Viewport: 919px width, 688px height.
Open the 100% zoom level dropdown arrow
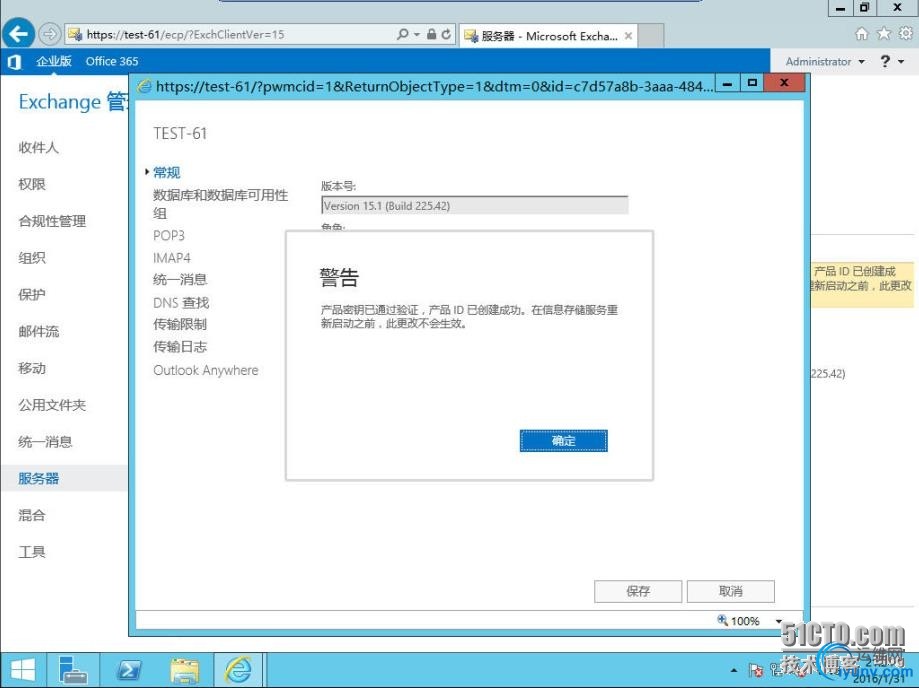coord(779,621)
